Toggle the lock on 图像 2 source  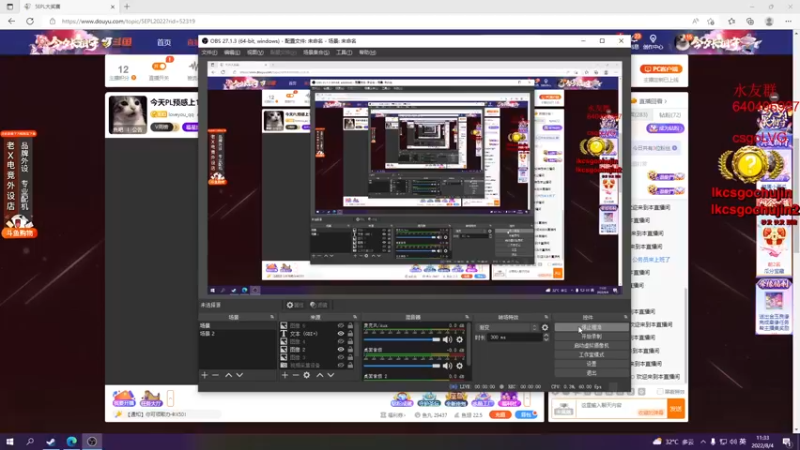[351, 349]
